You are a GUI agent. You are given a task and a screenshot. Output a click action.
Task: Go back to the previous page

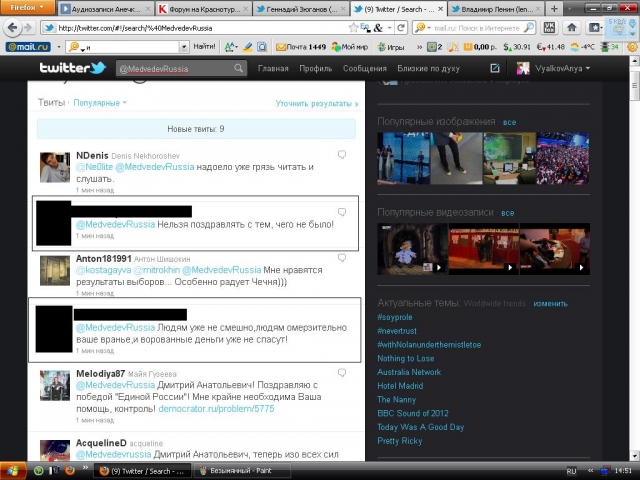pos(12,28)
